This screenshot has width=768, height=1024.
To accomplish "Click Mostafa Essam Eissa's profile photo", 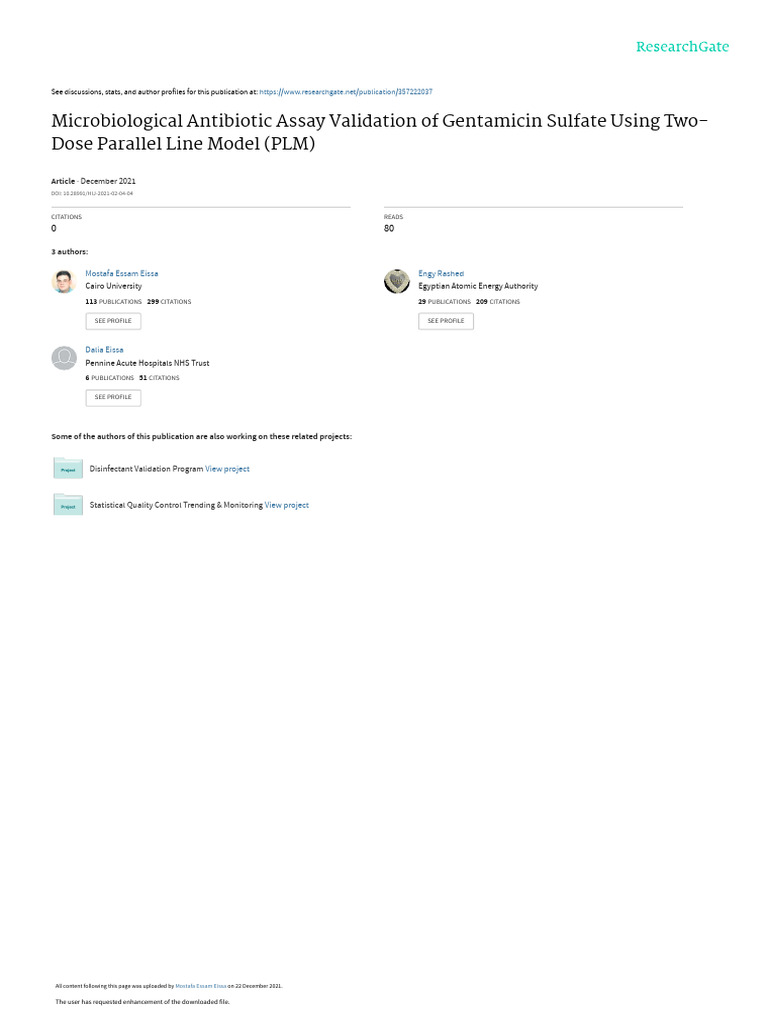I will [x=64, y=281].
